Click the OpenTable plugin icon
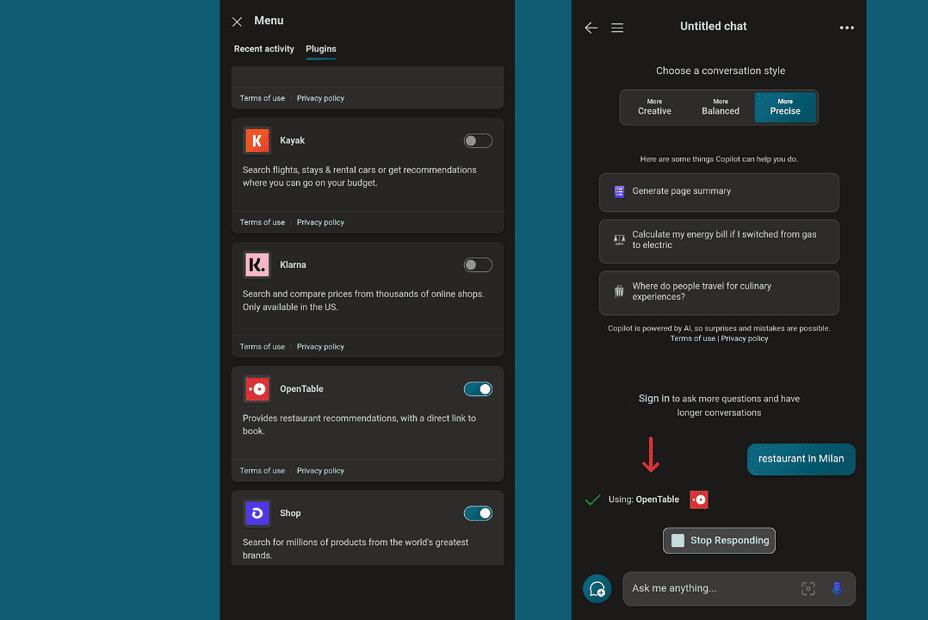Screen dimensions: 928x620 [257, 388]
